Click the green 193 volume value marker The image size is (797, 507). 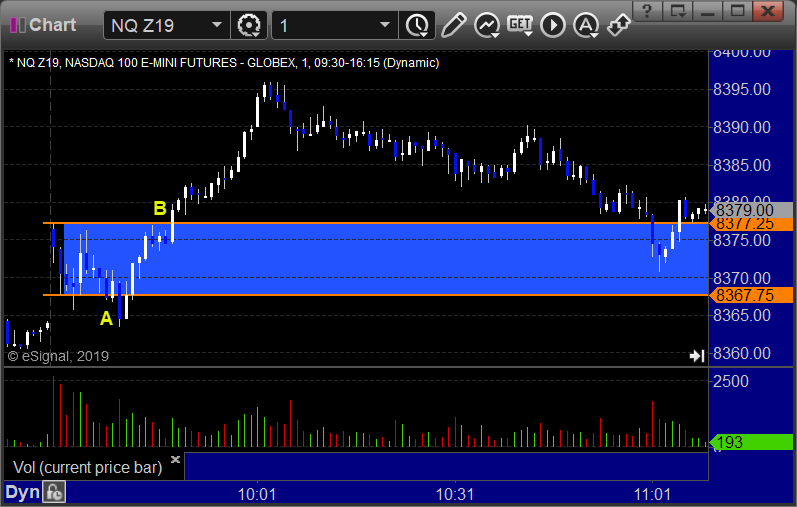[751, 442]
